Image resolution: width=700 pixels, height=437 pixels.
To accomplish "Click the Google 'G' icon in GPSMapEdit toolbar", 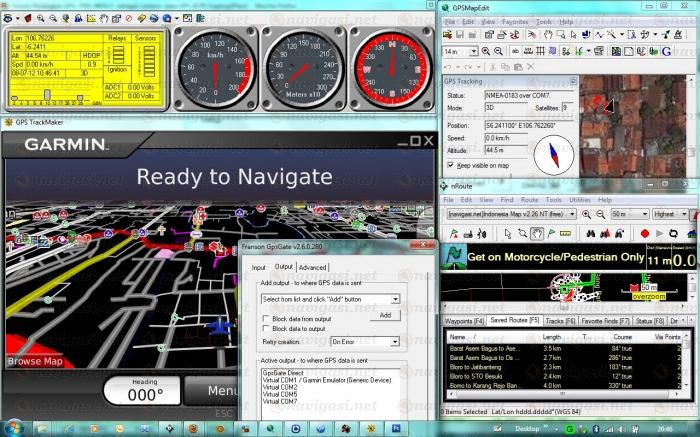I will point(667,50).
